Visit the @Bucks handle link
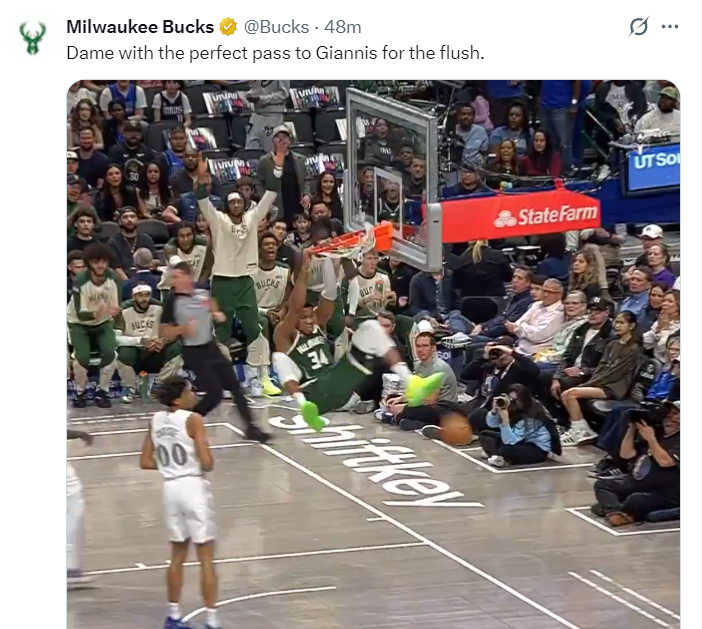The width and height of the screenshot is (702, 629). [x=276, y=27]
